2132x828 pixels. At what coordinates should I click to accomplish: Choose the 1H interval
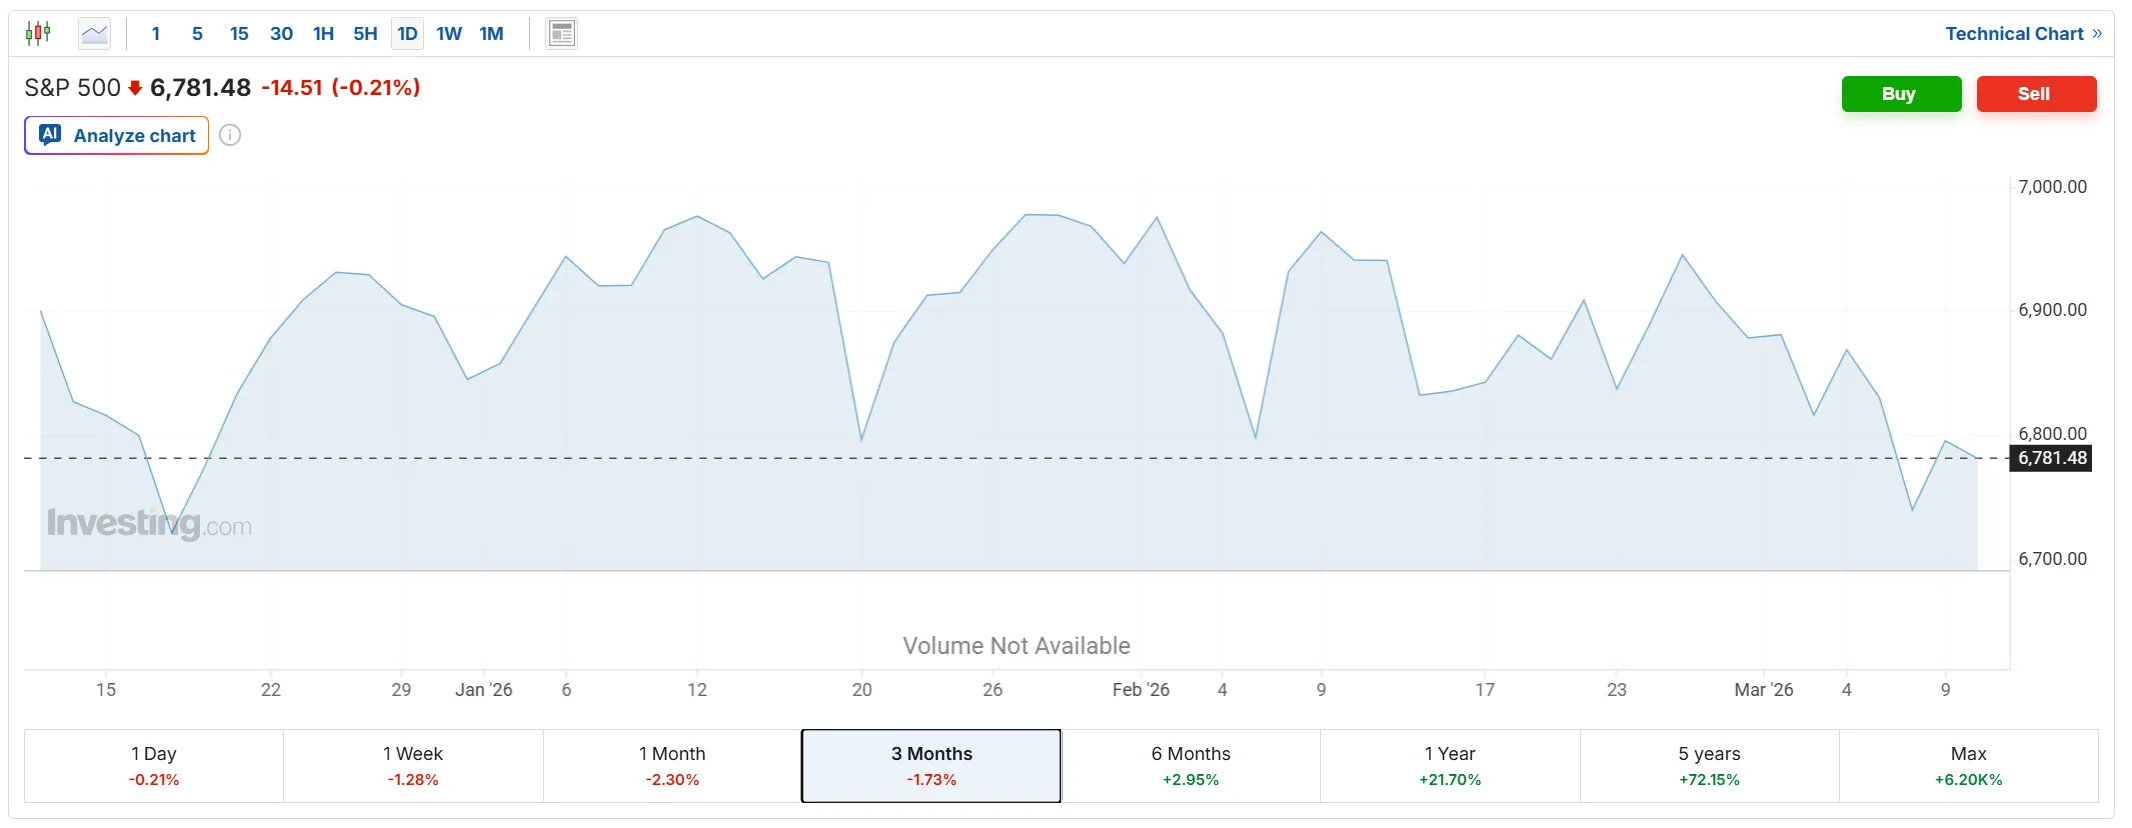click(323, 34)
